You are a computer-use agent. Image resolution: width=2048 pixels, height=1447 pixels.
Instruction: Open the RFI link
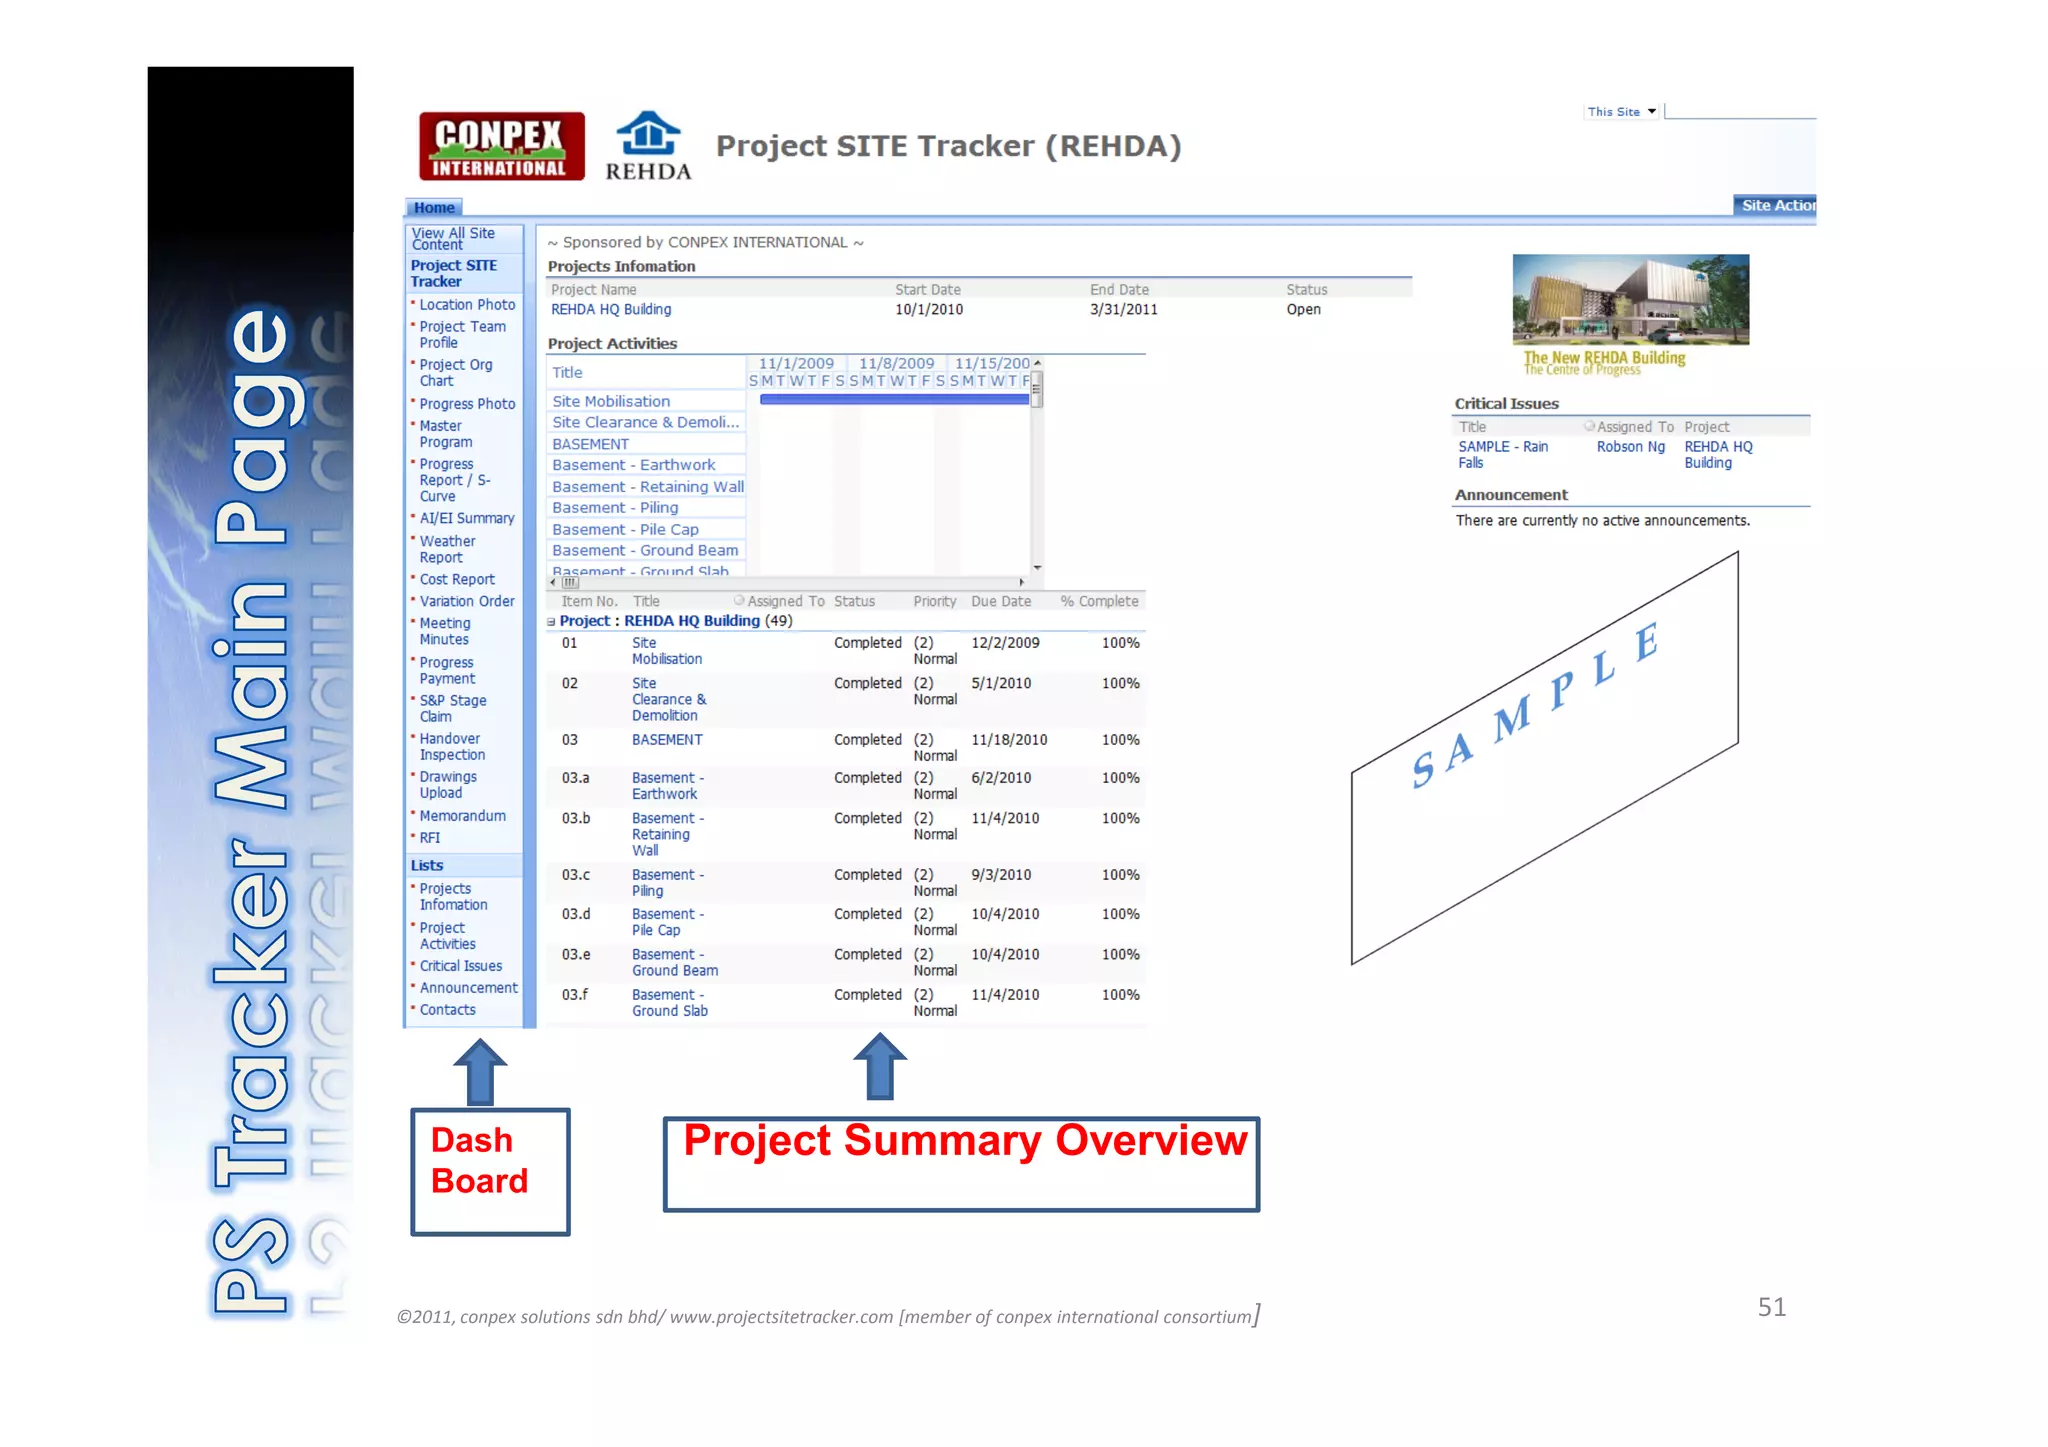click(x=429, y=838)
